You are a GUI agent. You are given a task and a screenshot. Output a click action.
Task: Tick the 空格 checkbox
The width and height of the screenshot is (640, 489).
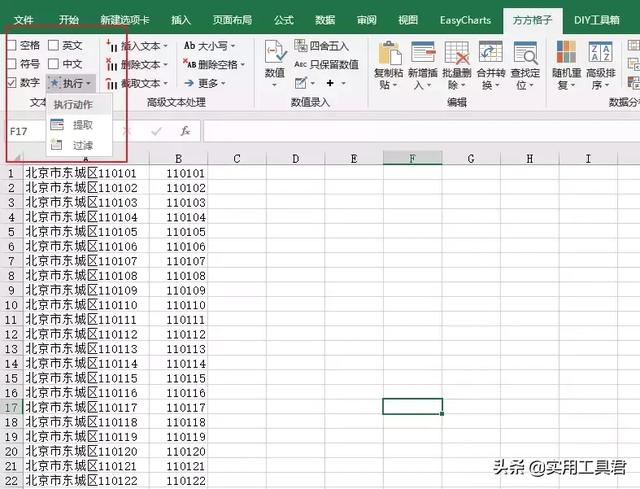11,45
